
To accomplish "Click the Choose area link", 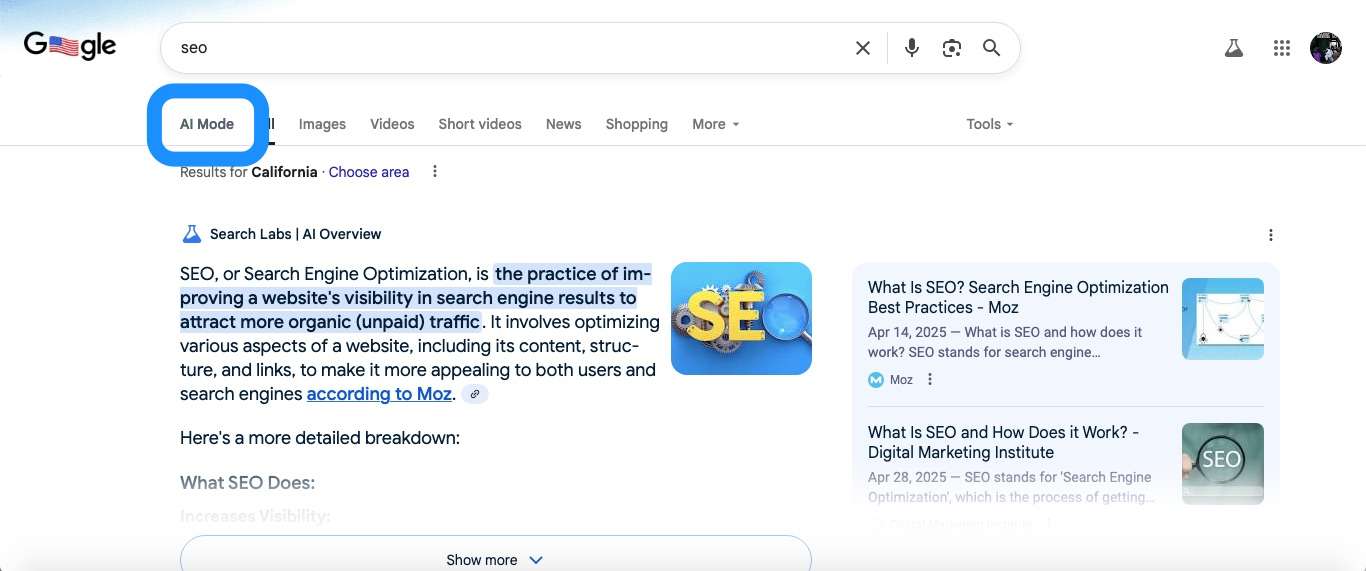I will (369, 172).
